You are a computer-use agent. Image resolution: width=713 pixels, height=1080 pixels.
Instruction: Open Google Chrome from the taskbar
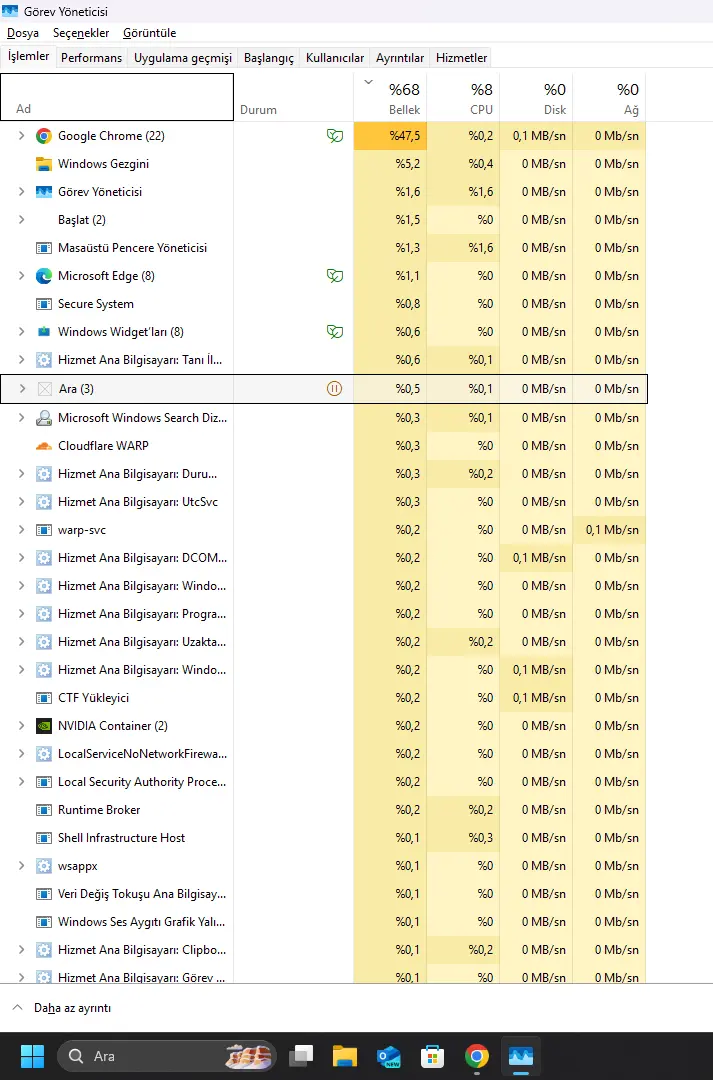[x=477, y=1056]
